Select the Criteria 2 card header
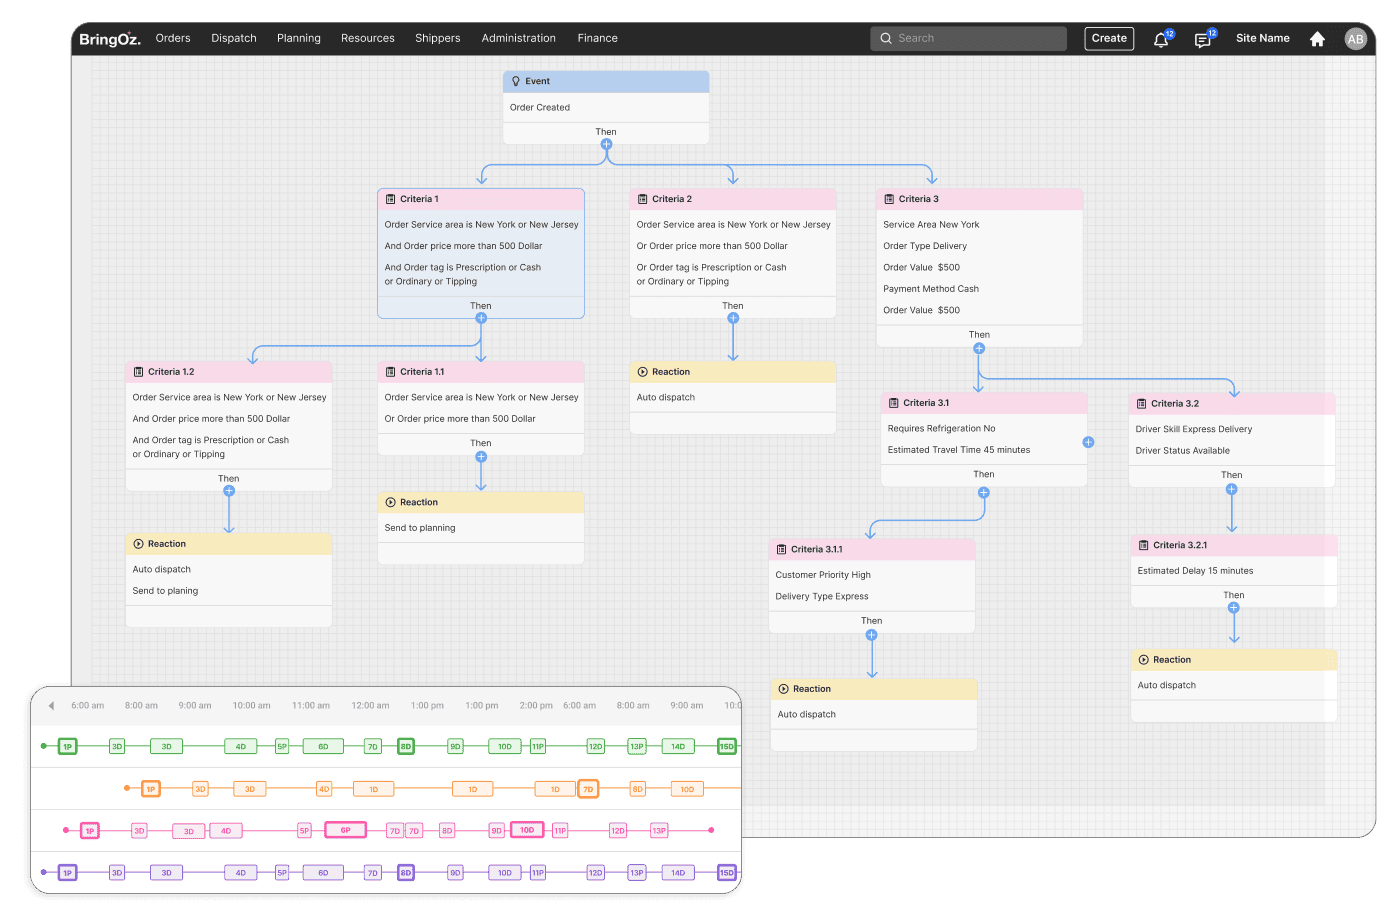The height and width of the screenshot is (918, 1400). point(733,199)
